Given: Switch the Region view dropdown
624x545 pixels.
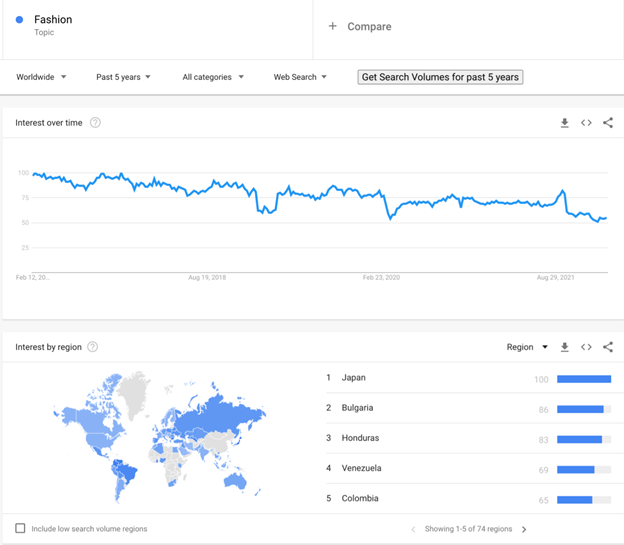Looking at the screenshot, I should coord(527,347).
